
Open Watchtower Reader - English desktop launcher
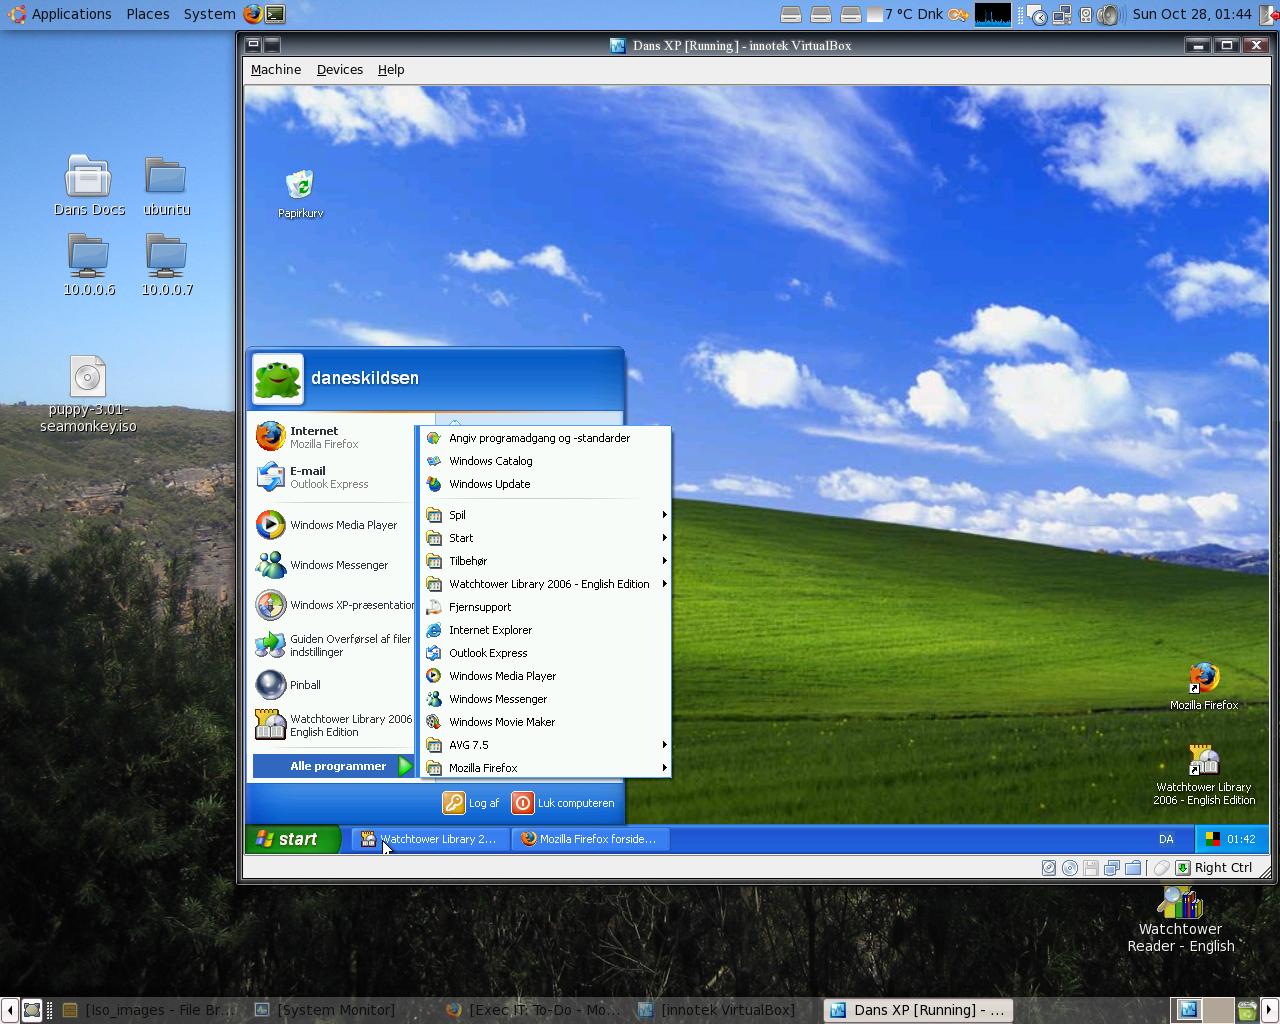[x=1180, y=920]
